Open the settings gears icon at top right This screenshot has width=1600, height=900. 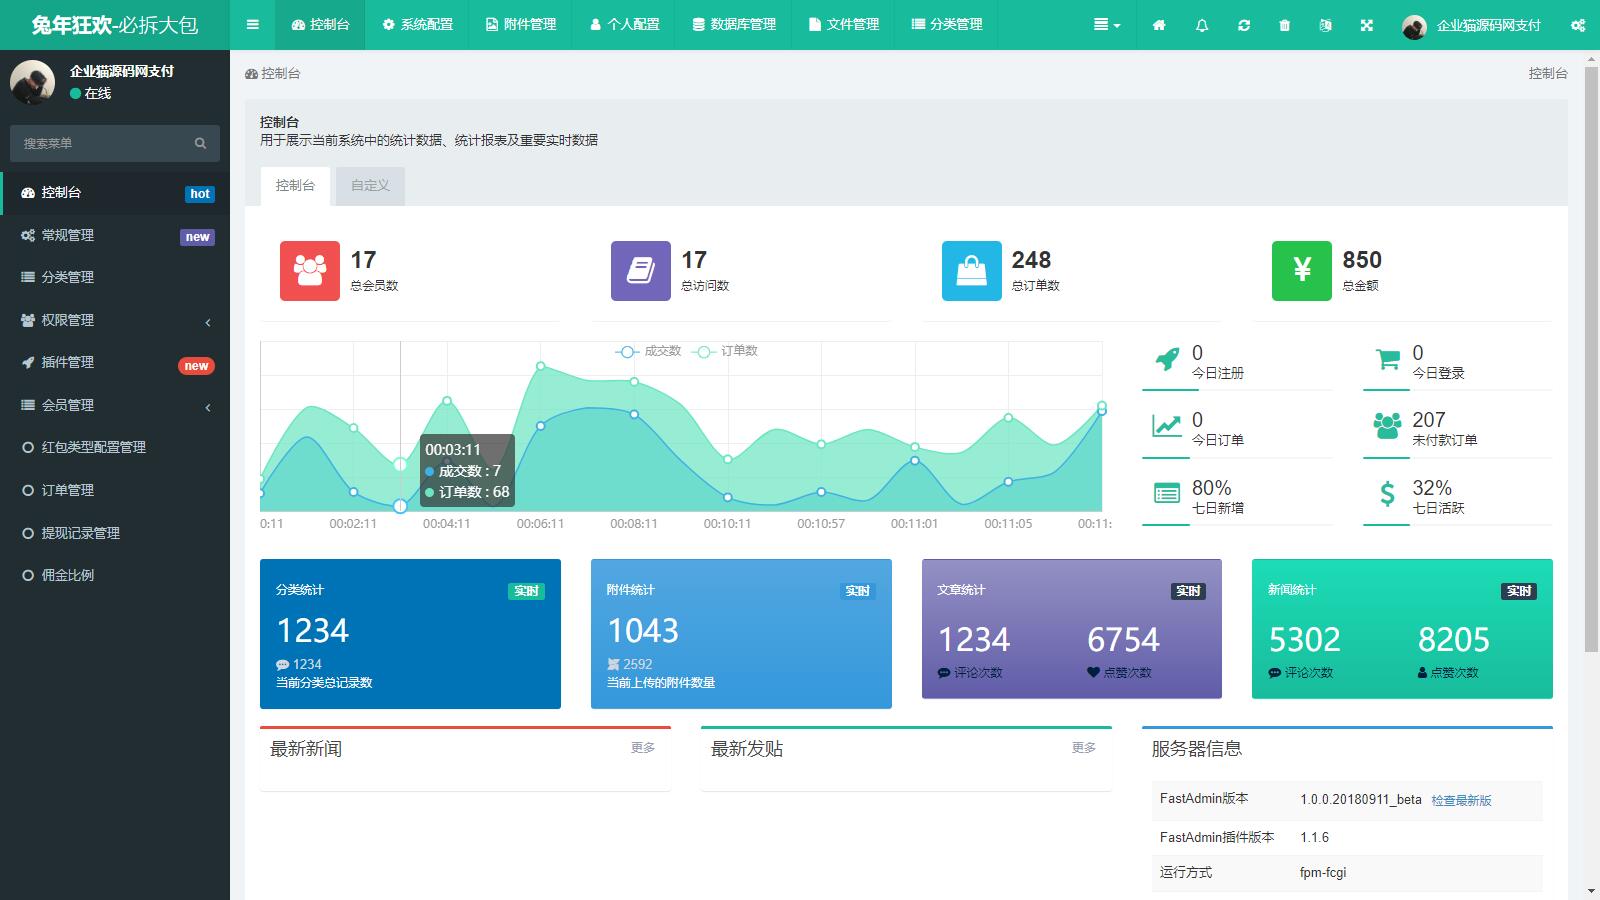[x=1577, y=25]
